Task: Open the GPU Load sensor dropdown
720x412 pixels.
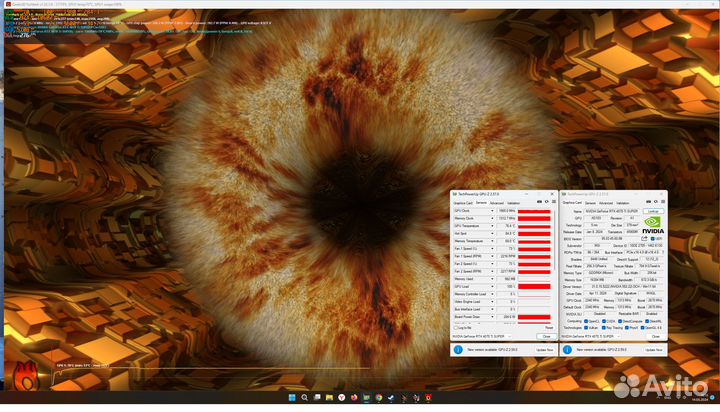Action: click(493, 286)
